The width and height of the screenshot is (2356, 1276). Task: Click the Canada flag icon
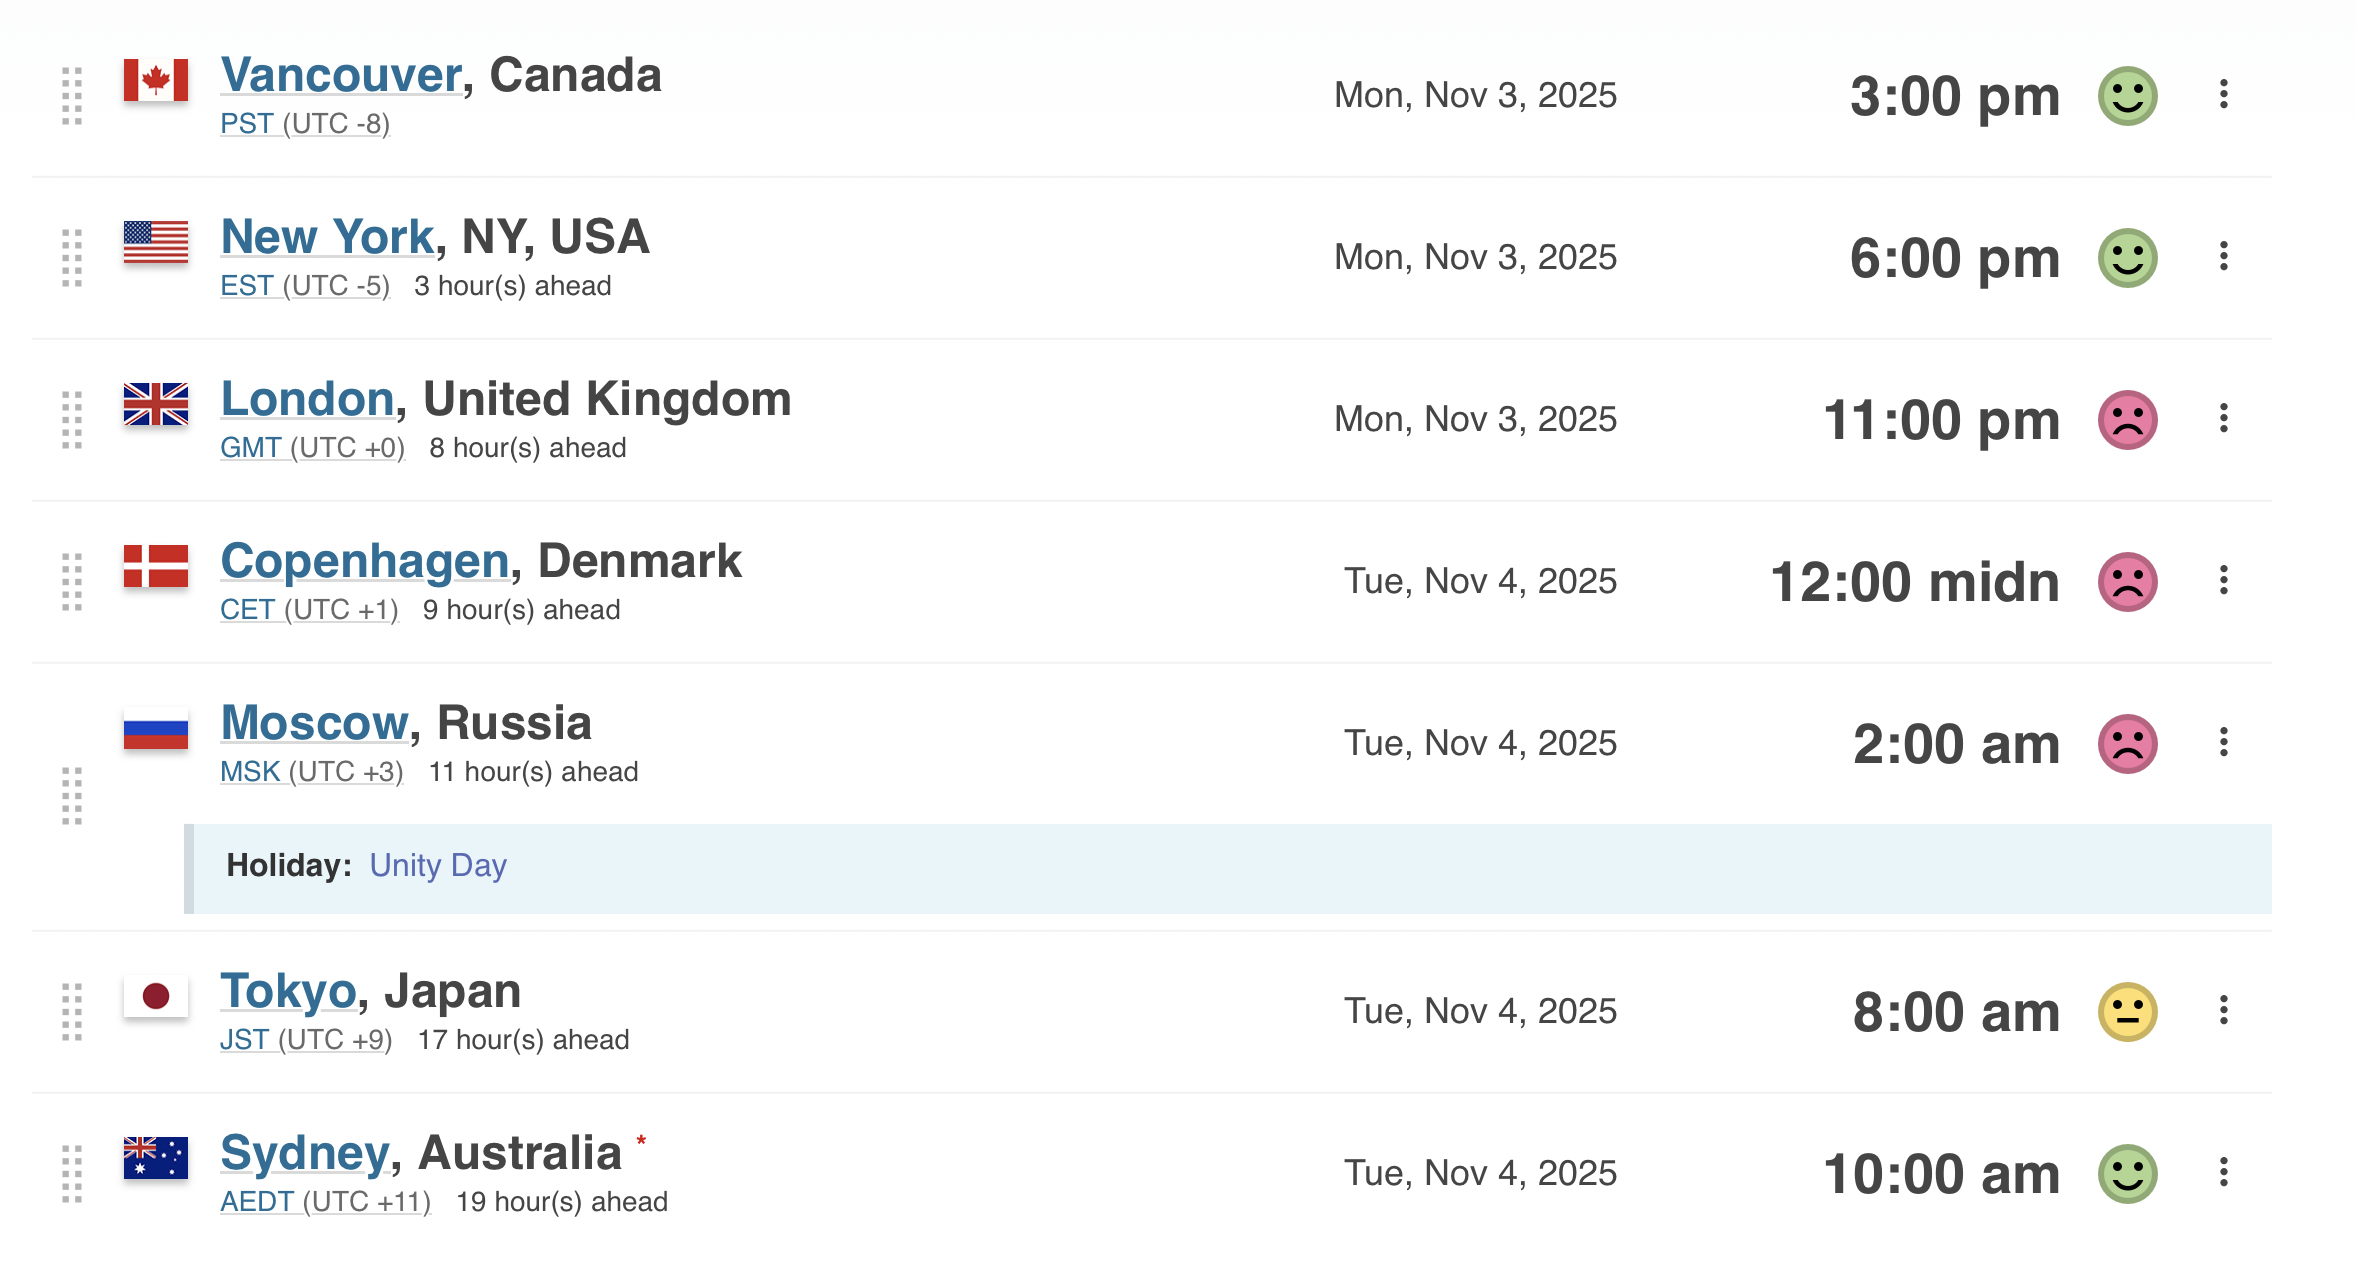pyautogui.click(x=155, y=80)
